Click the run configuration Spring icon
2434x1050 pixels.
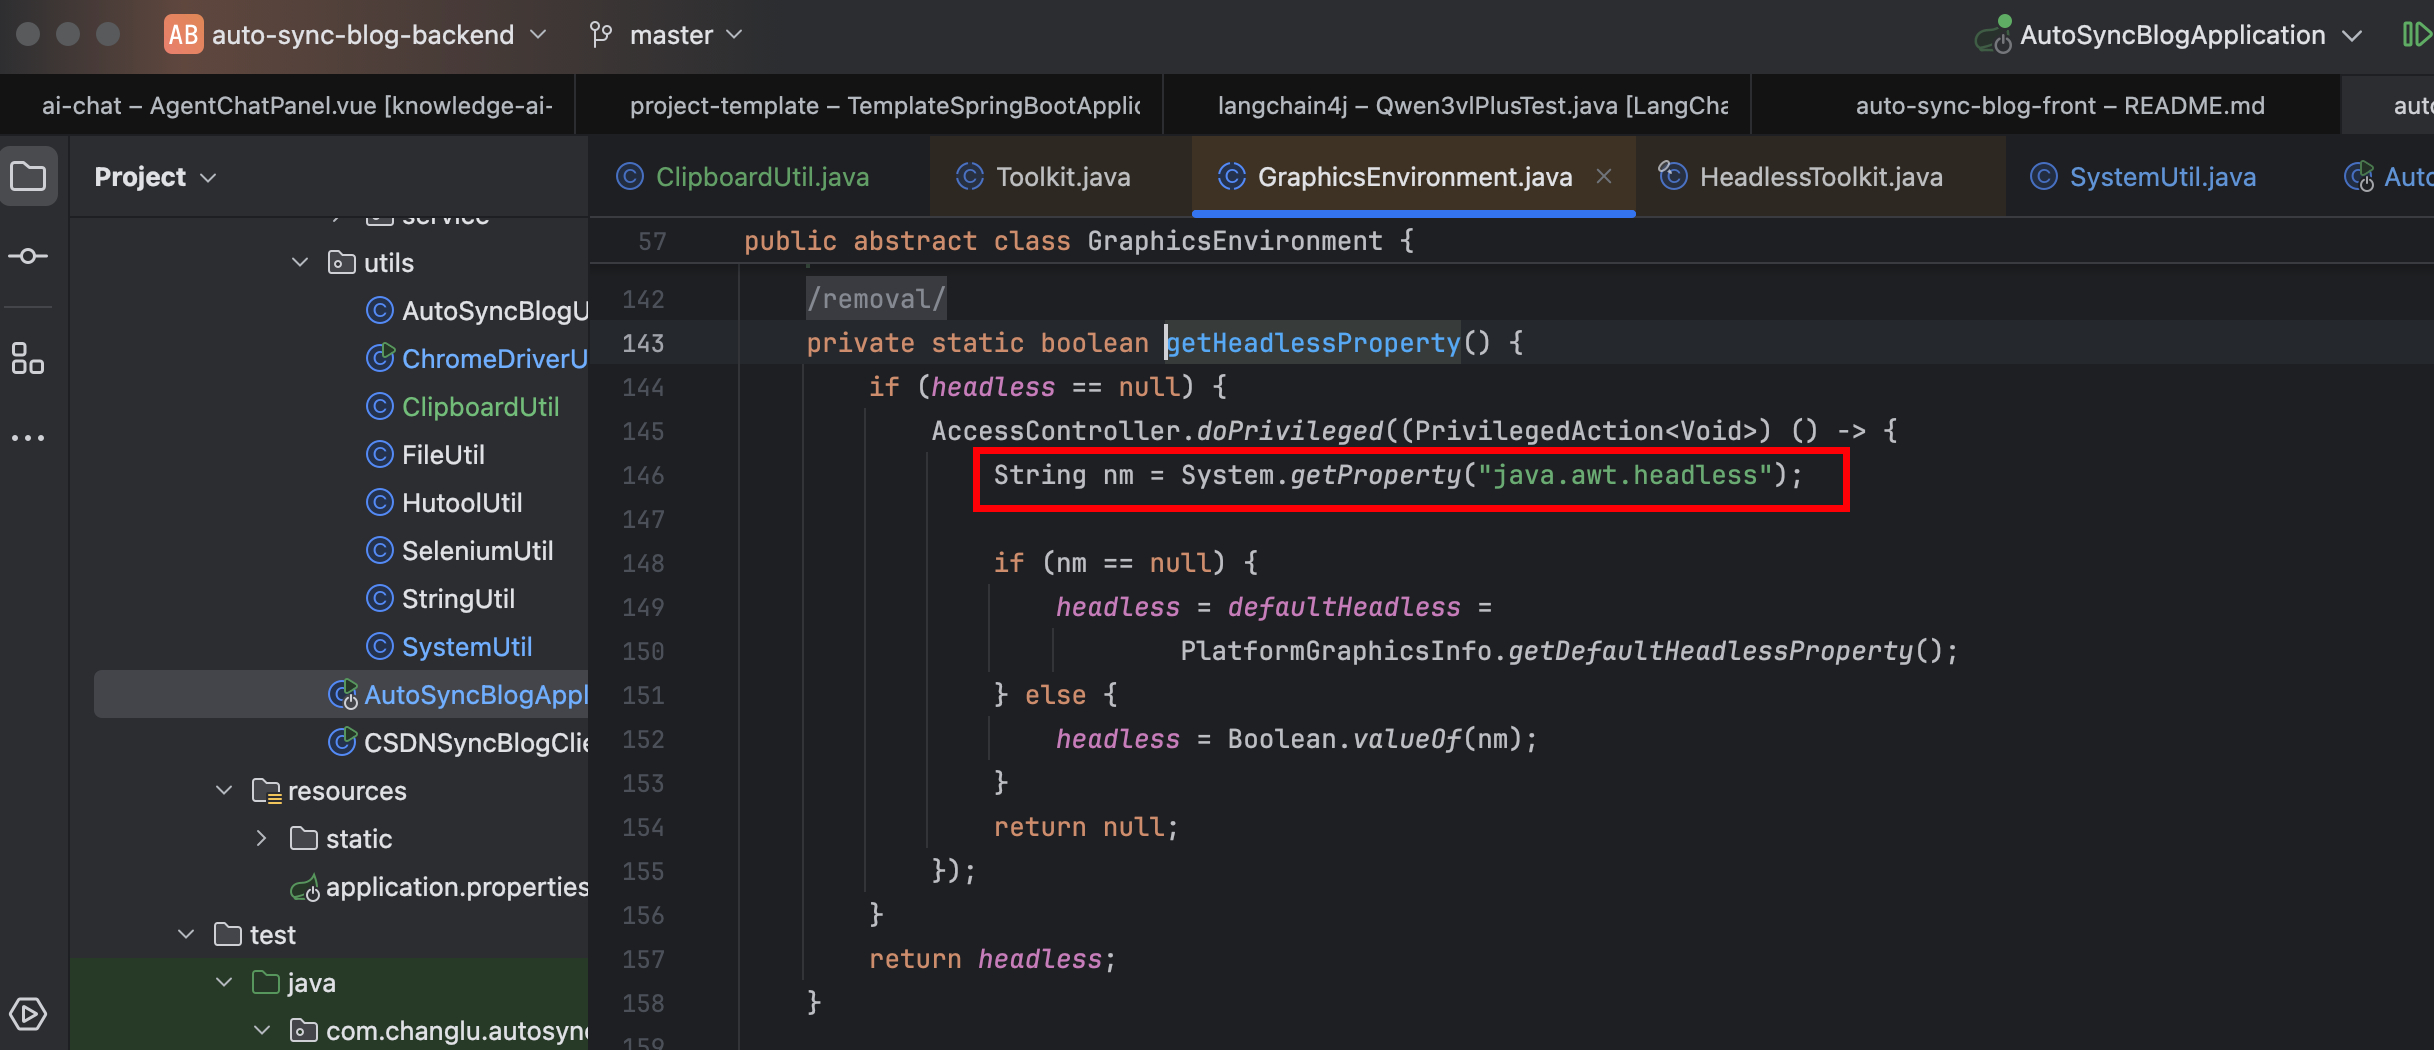1992,36
